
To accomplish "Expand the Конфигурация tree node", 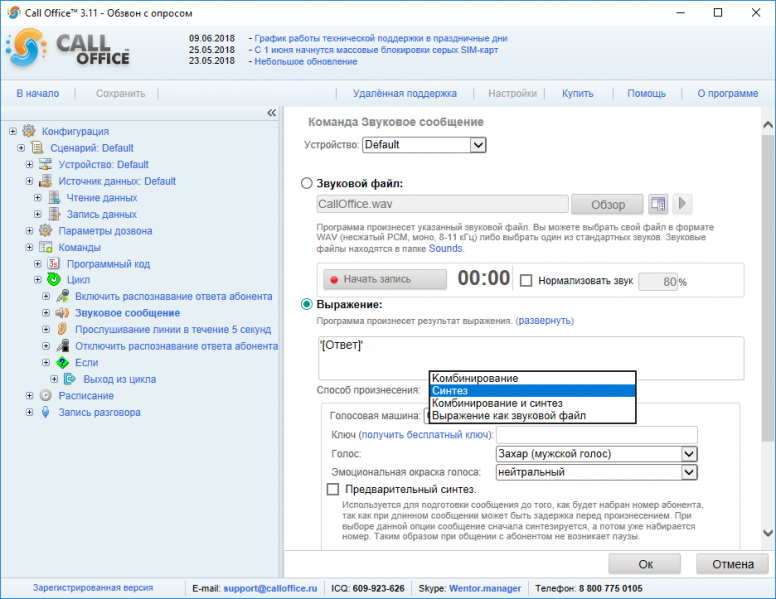I will click(x=13, y=131).
